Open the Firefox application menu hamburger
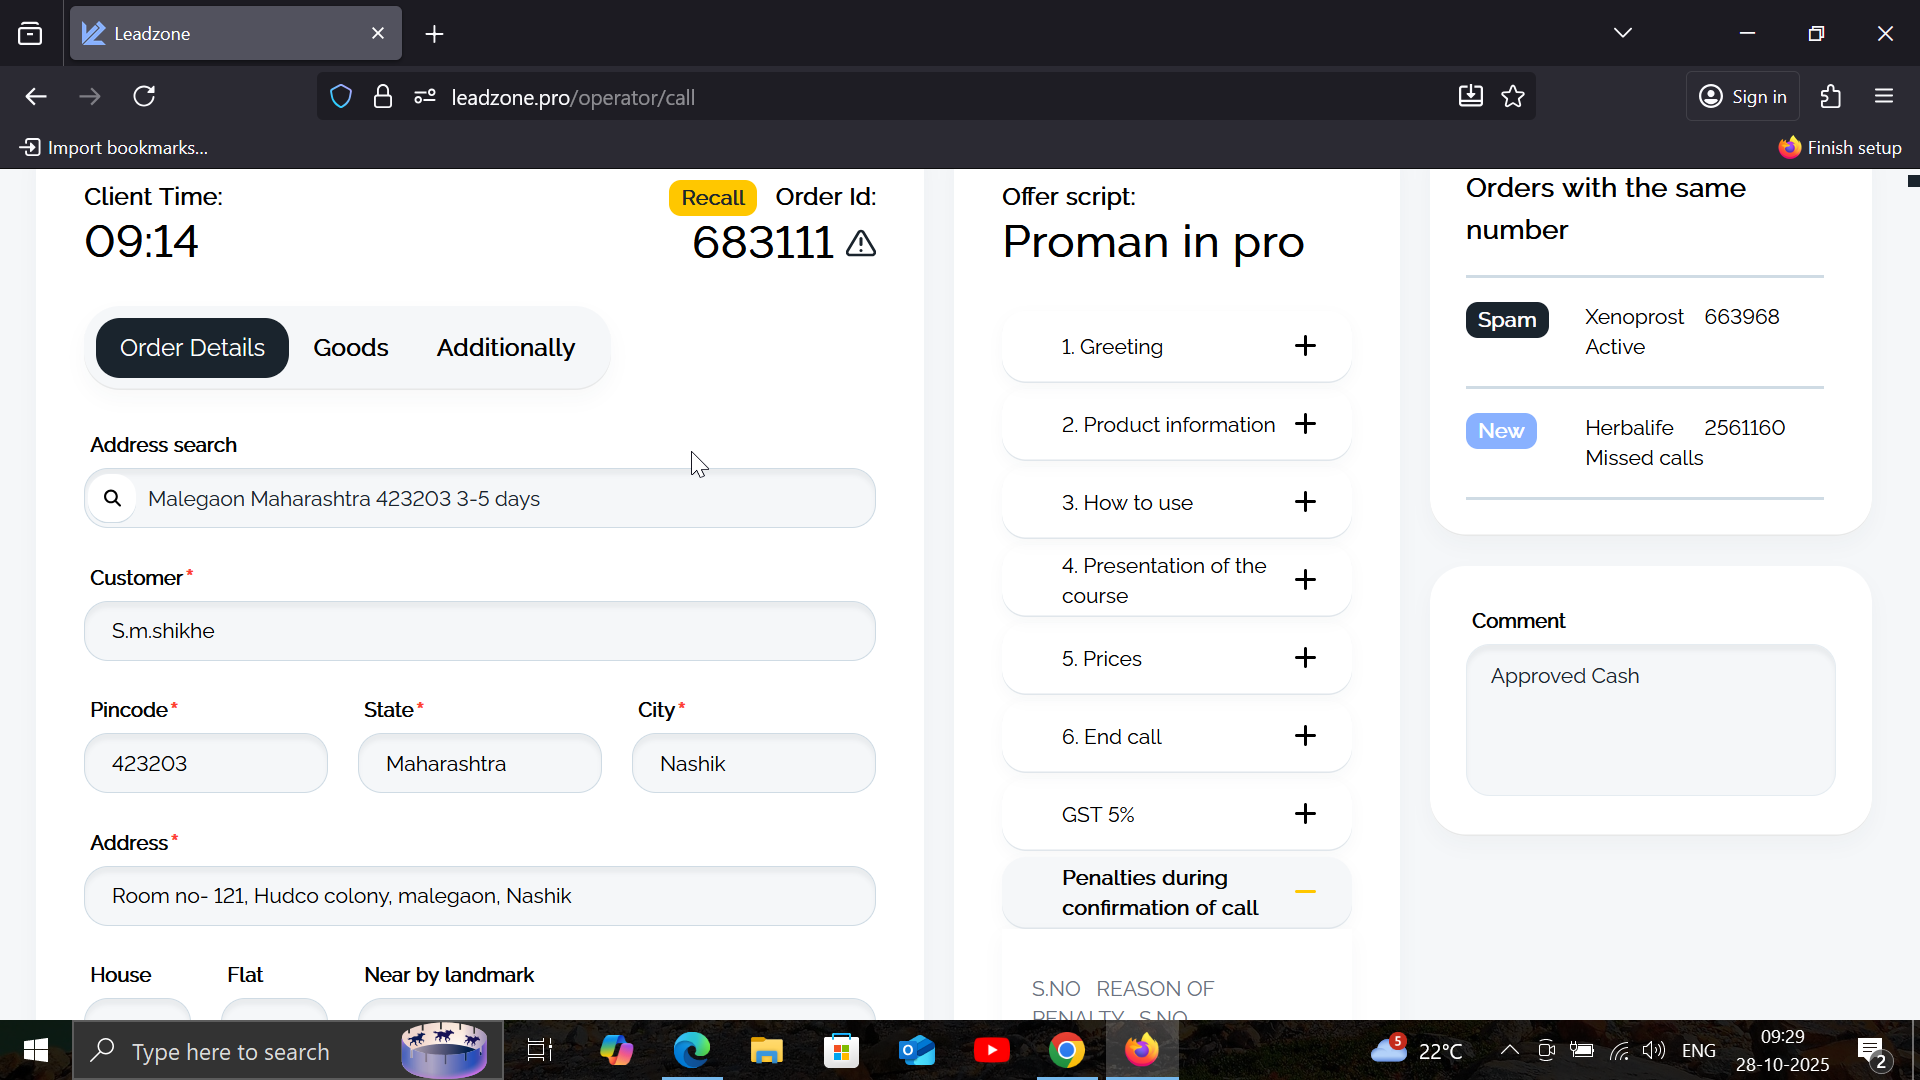This screenshot has height=1080, width=1920. tap(1884, 97)
